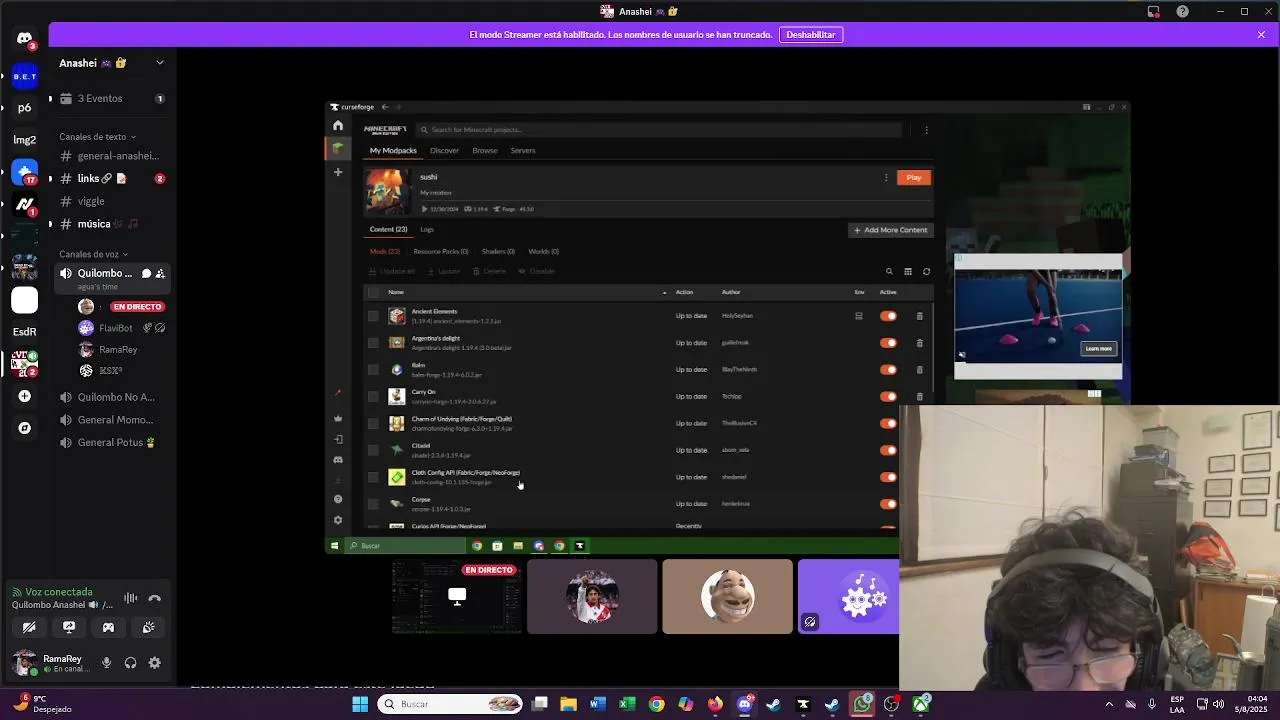Collapse the Canales de voz category
This screenshot has width=1280, height=720.
coord(93,254)
